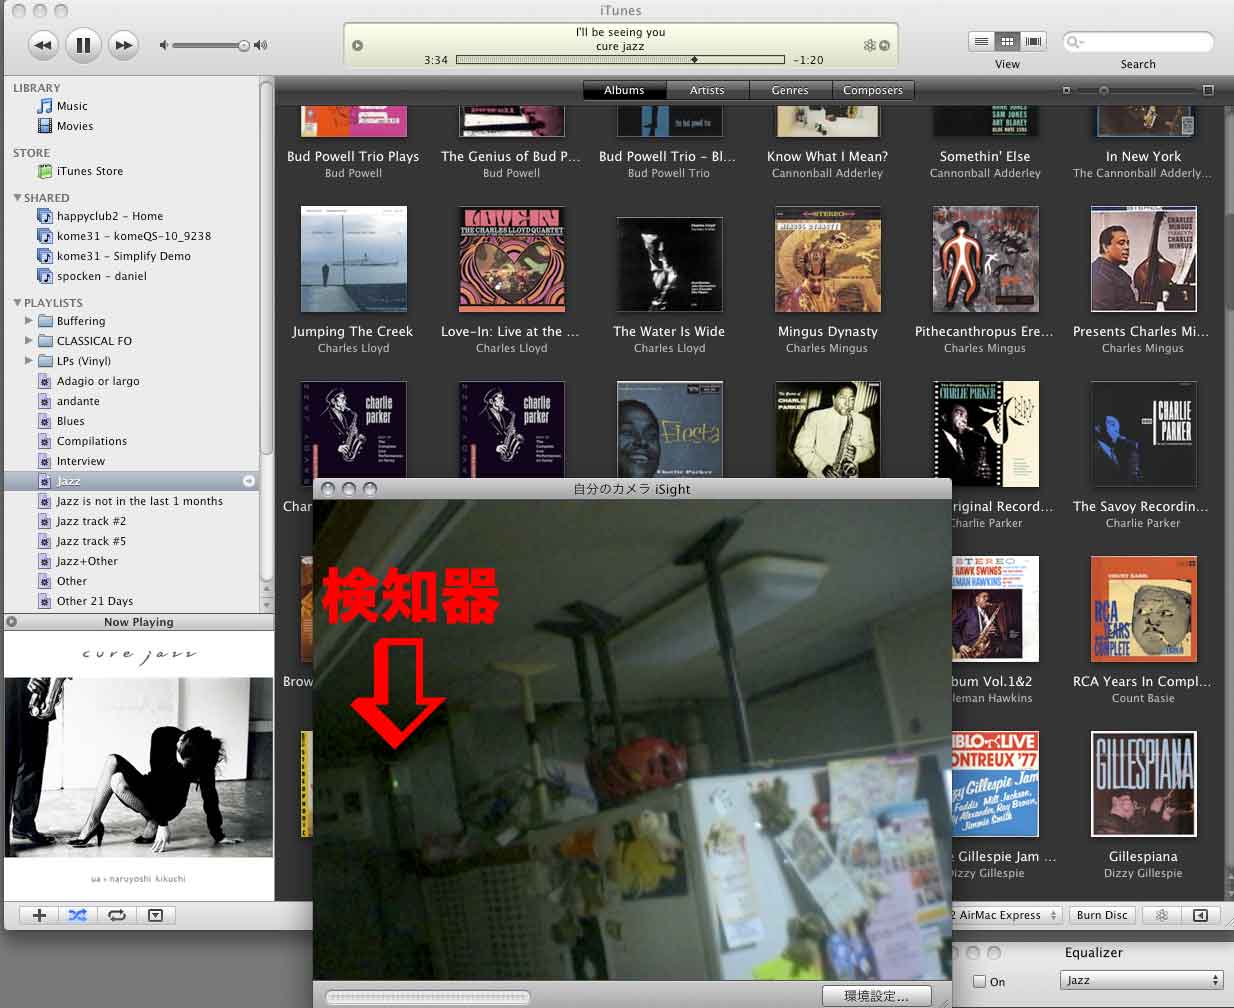
Task: Click the Now Playing header
Action: click(x=139, y=622)
